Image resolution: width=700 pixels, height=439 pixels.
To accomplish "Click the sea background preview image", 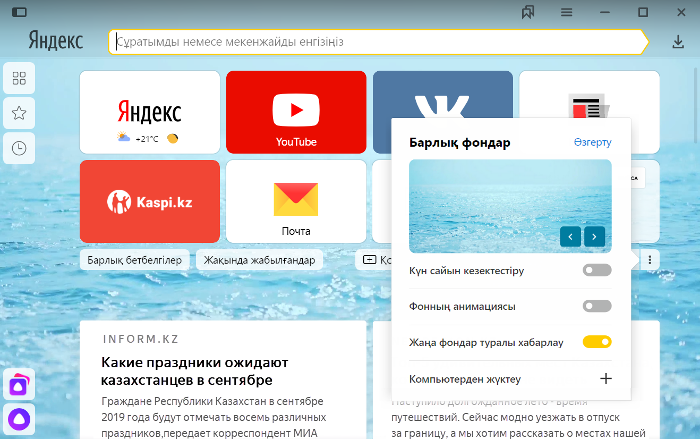I will [510, 206].
